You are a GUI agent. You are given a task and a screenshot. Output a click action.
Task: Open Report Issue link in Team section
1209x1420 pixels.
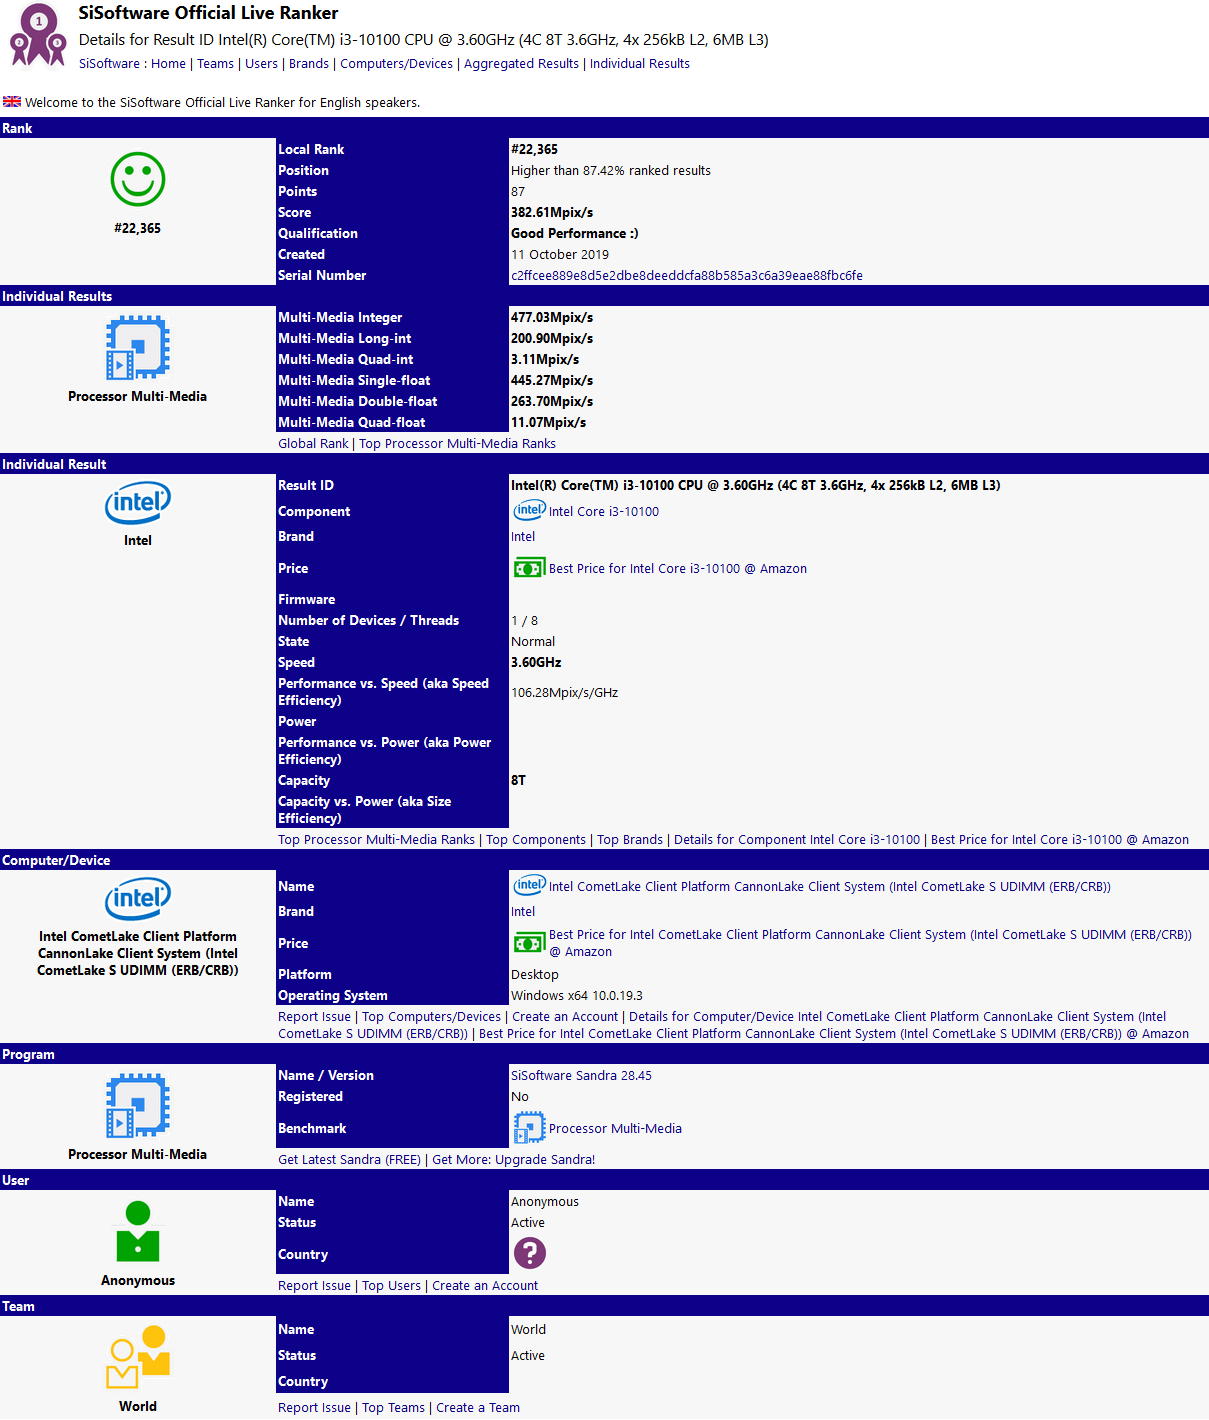click(x=314, y=1408)
